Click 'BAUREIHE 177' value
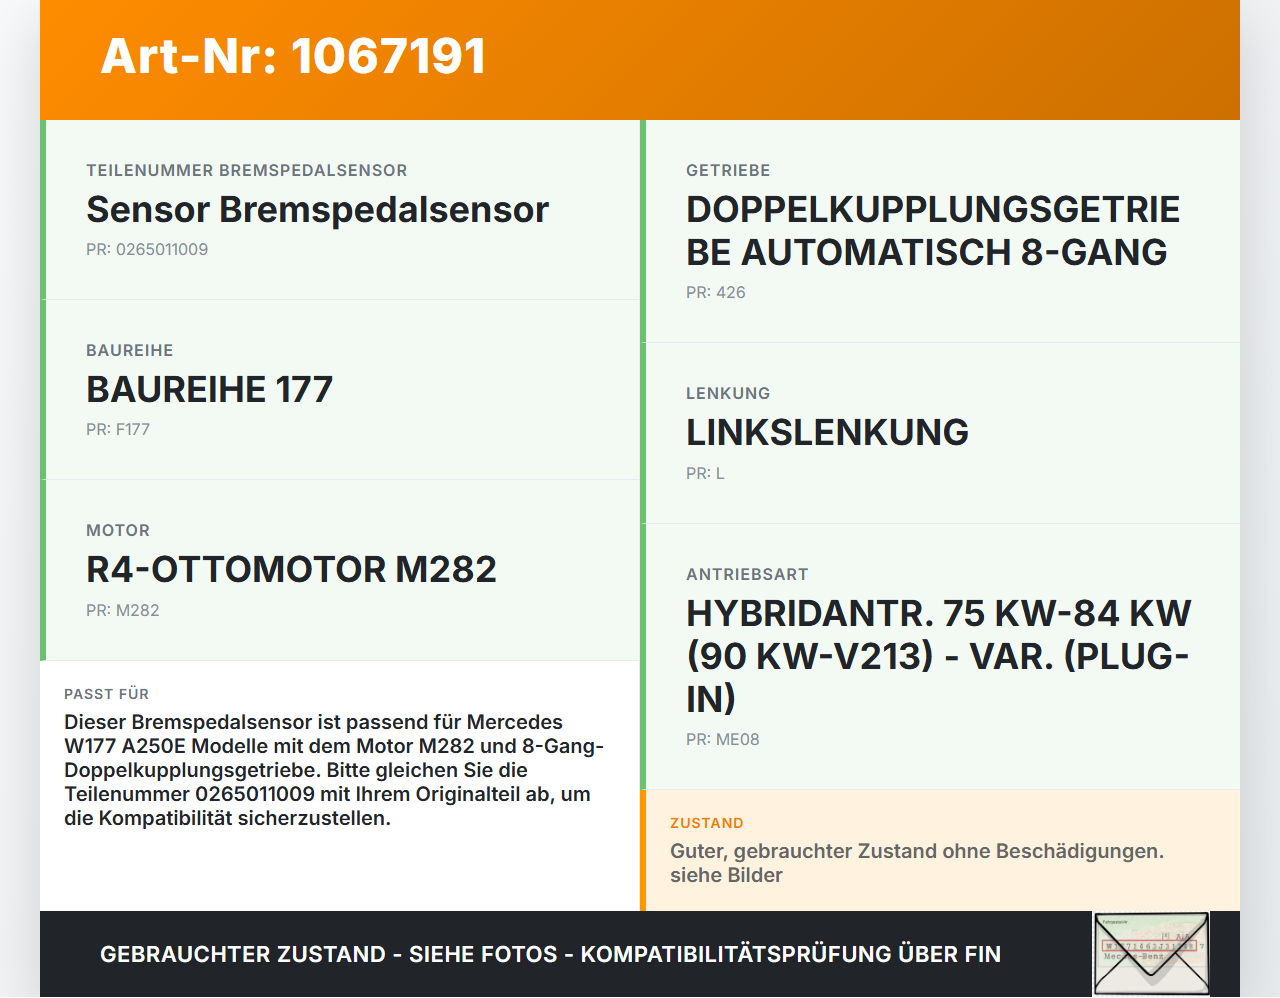This screenshot has width=1280, height=998. pos(209,390)
